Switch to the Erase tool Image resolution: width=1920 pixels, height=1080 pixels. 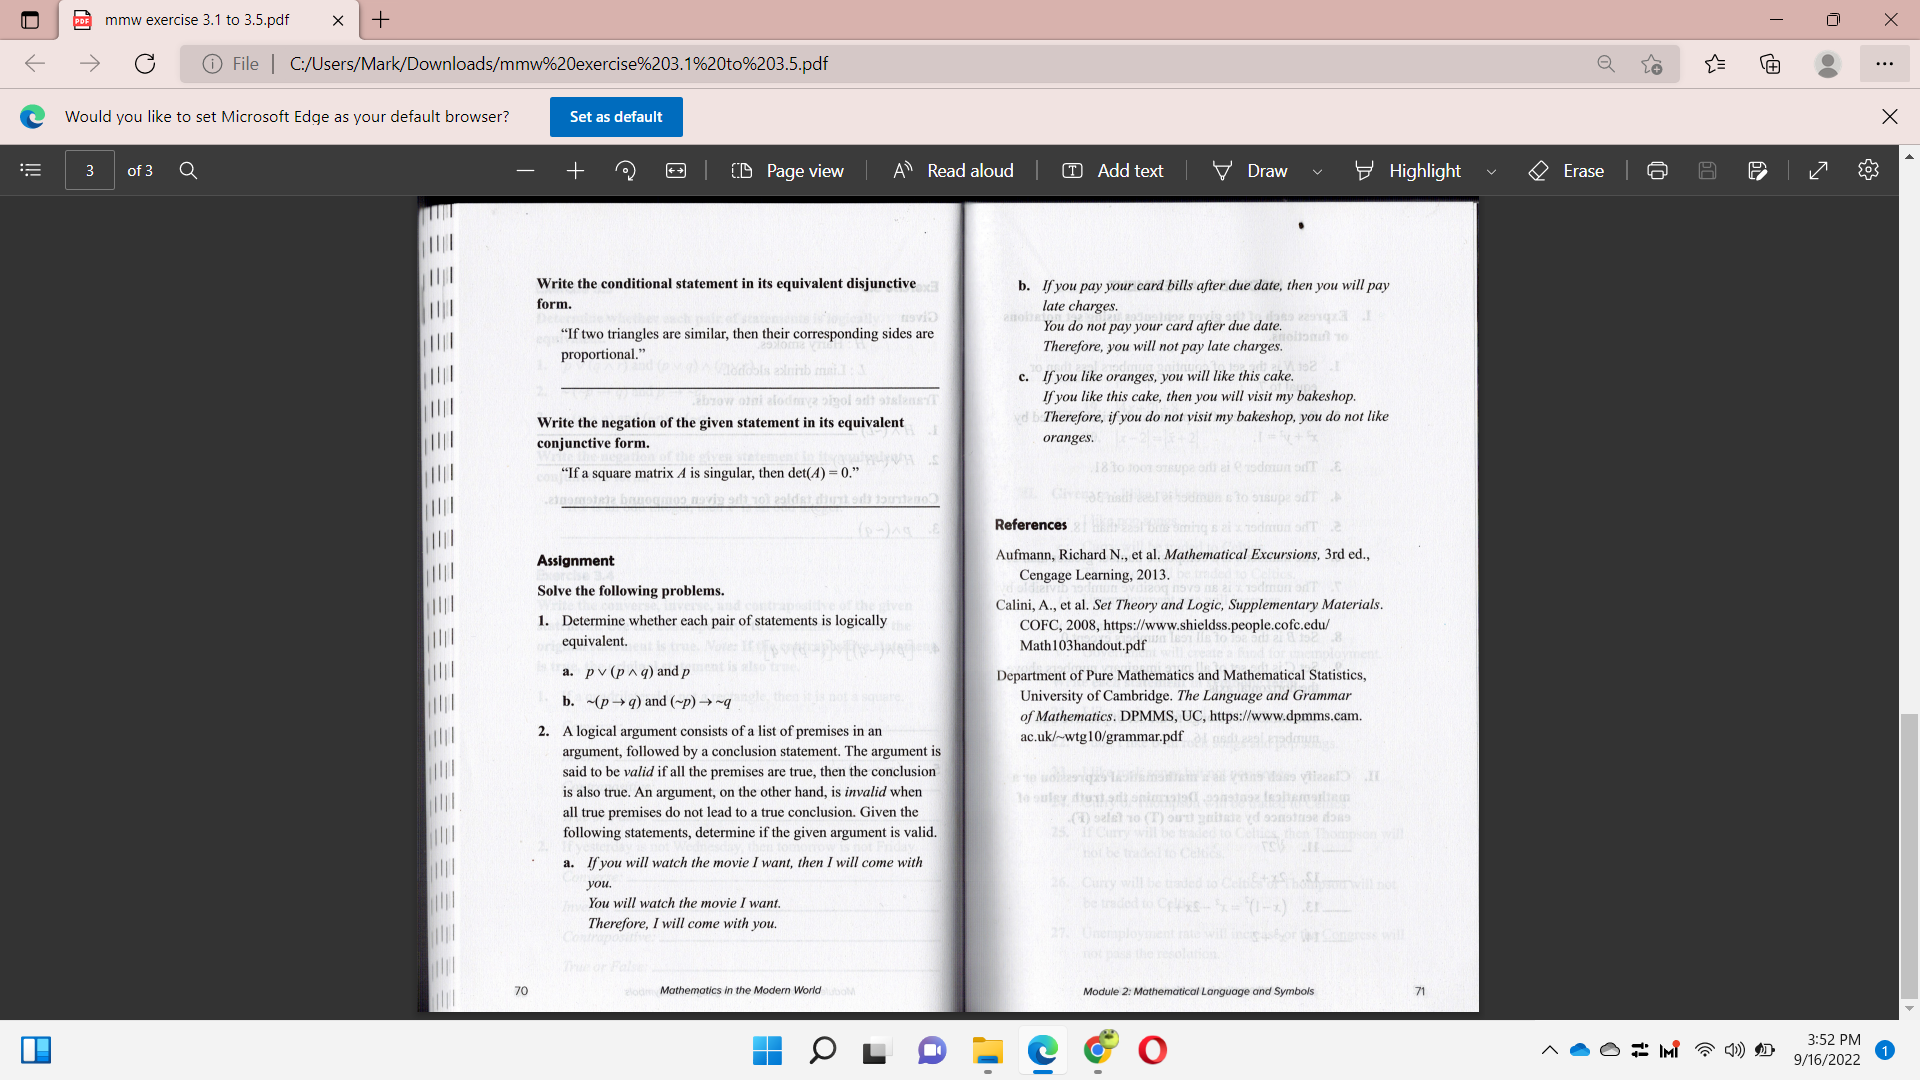tap(1565, 170)
